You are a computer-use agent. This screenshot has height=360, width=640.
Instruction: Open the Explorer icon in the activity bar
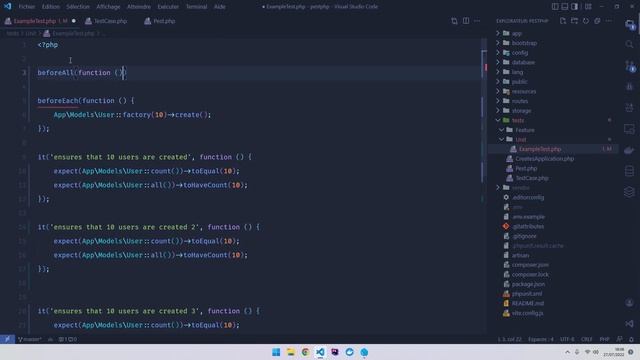click(629, 24)
